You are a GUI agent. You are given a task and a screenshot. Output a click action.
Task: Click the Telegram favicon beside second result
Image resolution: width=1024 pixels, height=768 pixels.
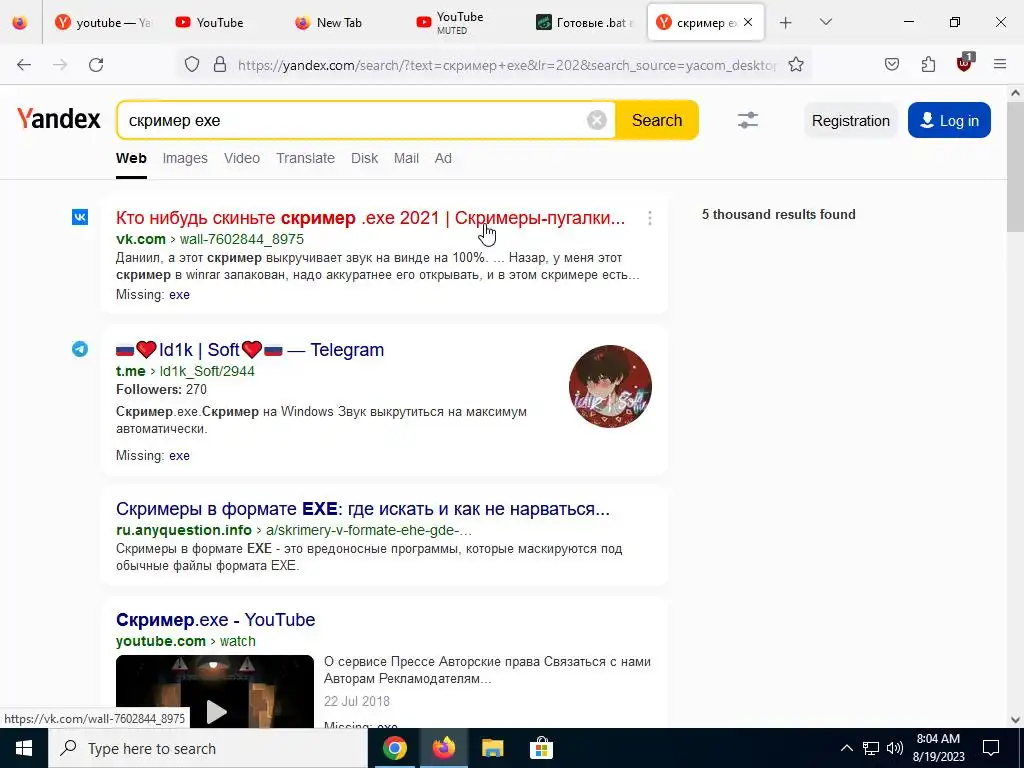point(80,349)
